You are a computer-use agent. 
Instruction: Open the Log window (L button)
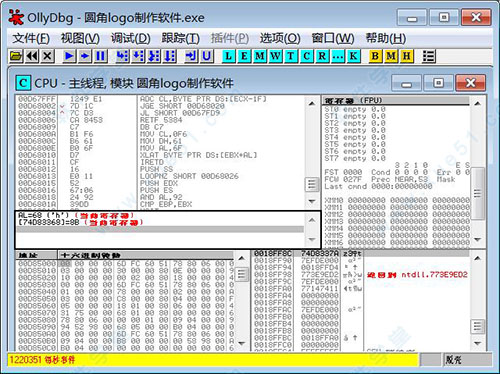229,56
